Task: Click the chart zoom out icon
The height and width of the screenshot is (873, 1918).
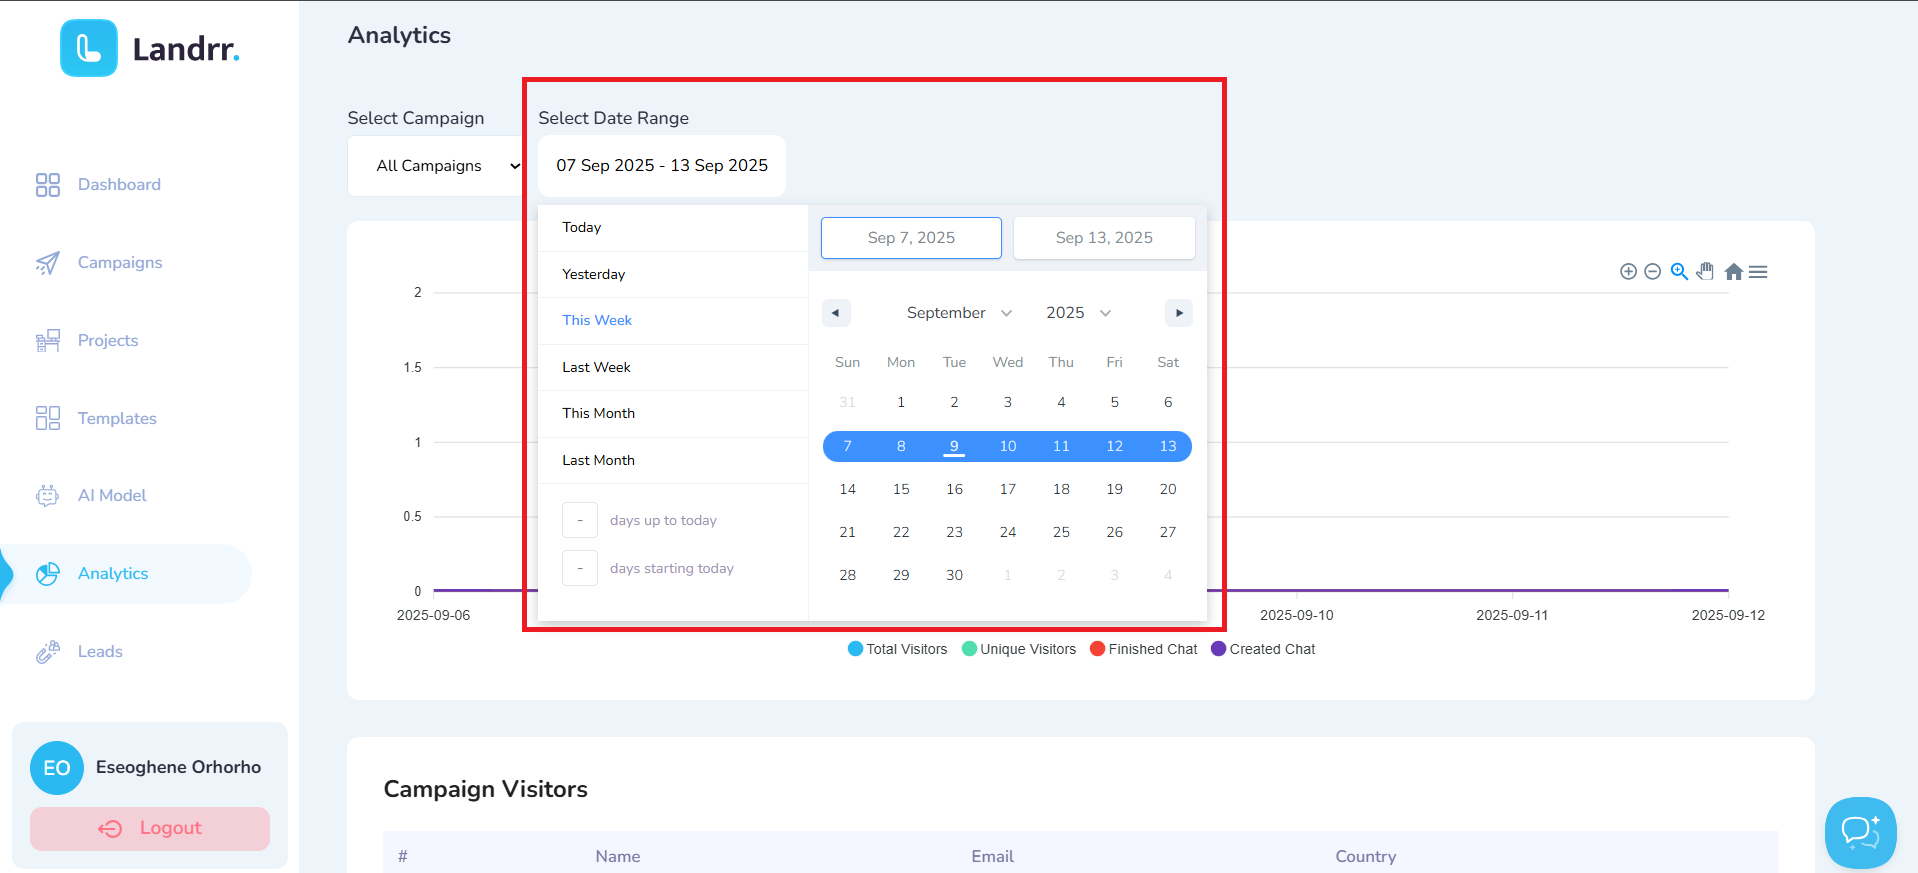Action: pyautogui.click(x=1653, y=272)
